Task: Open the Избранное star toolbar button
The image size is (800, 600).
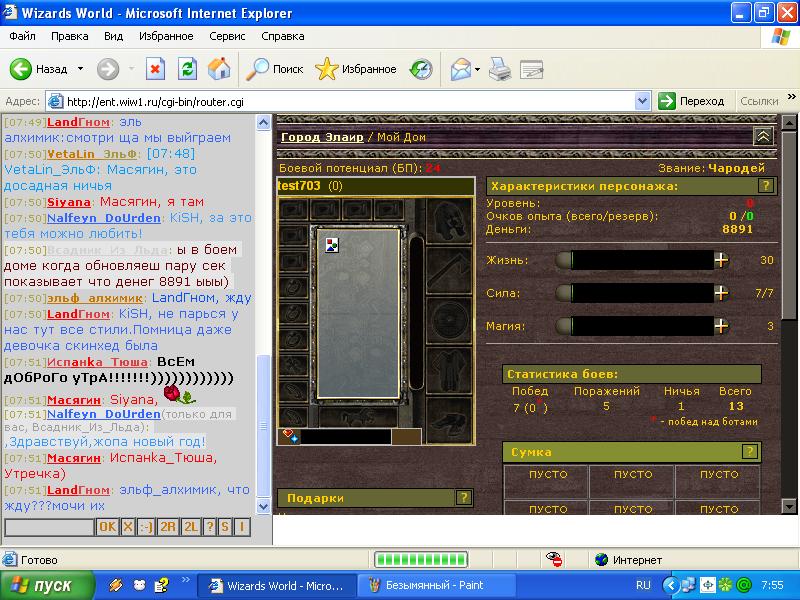Action: 356,69
